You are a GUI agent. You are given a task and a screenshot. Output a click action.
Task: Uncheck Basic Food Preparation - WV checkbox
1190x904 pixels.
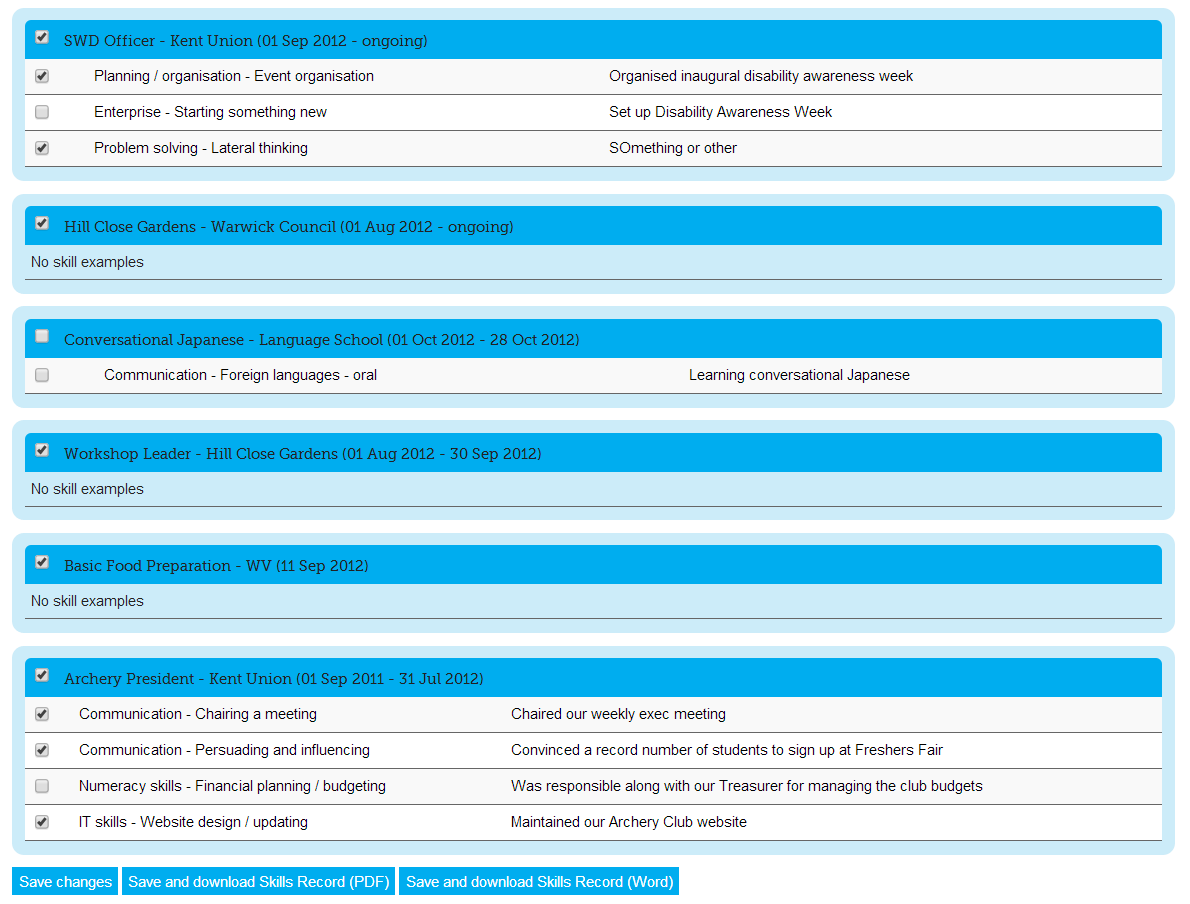42,562
